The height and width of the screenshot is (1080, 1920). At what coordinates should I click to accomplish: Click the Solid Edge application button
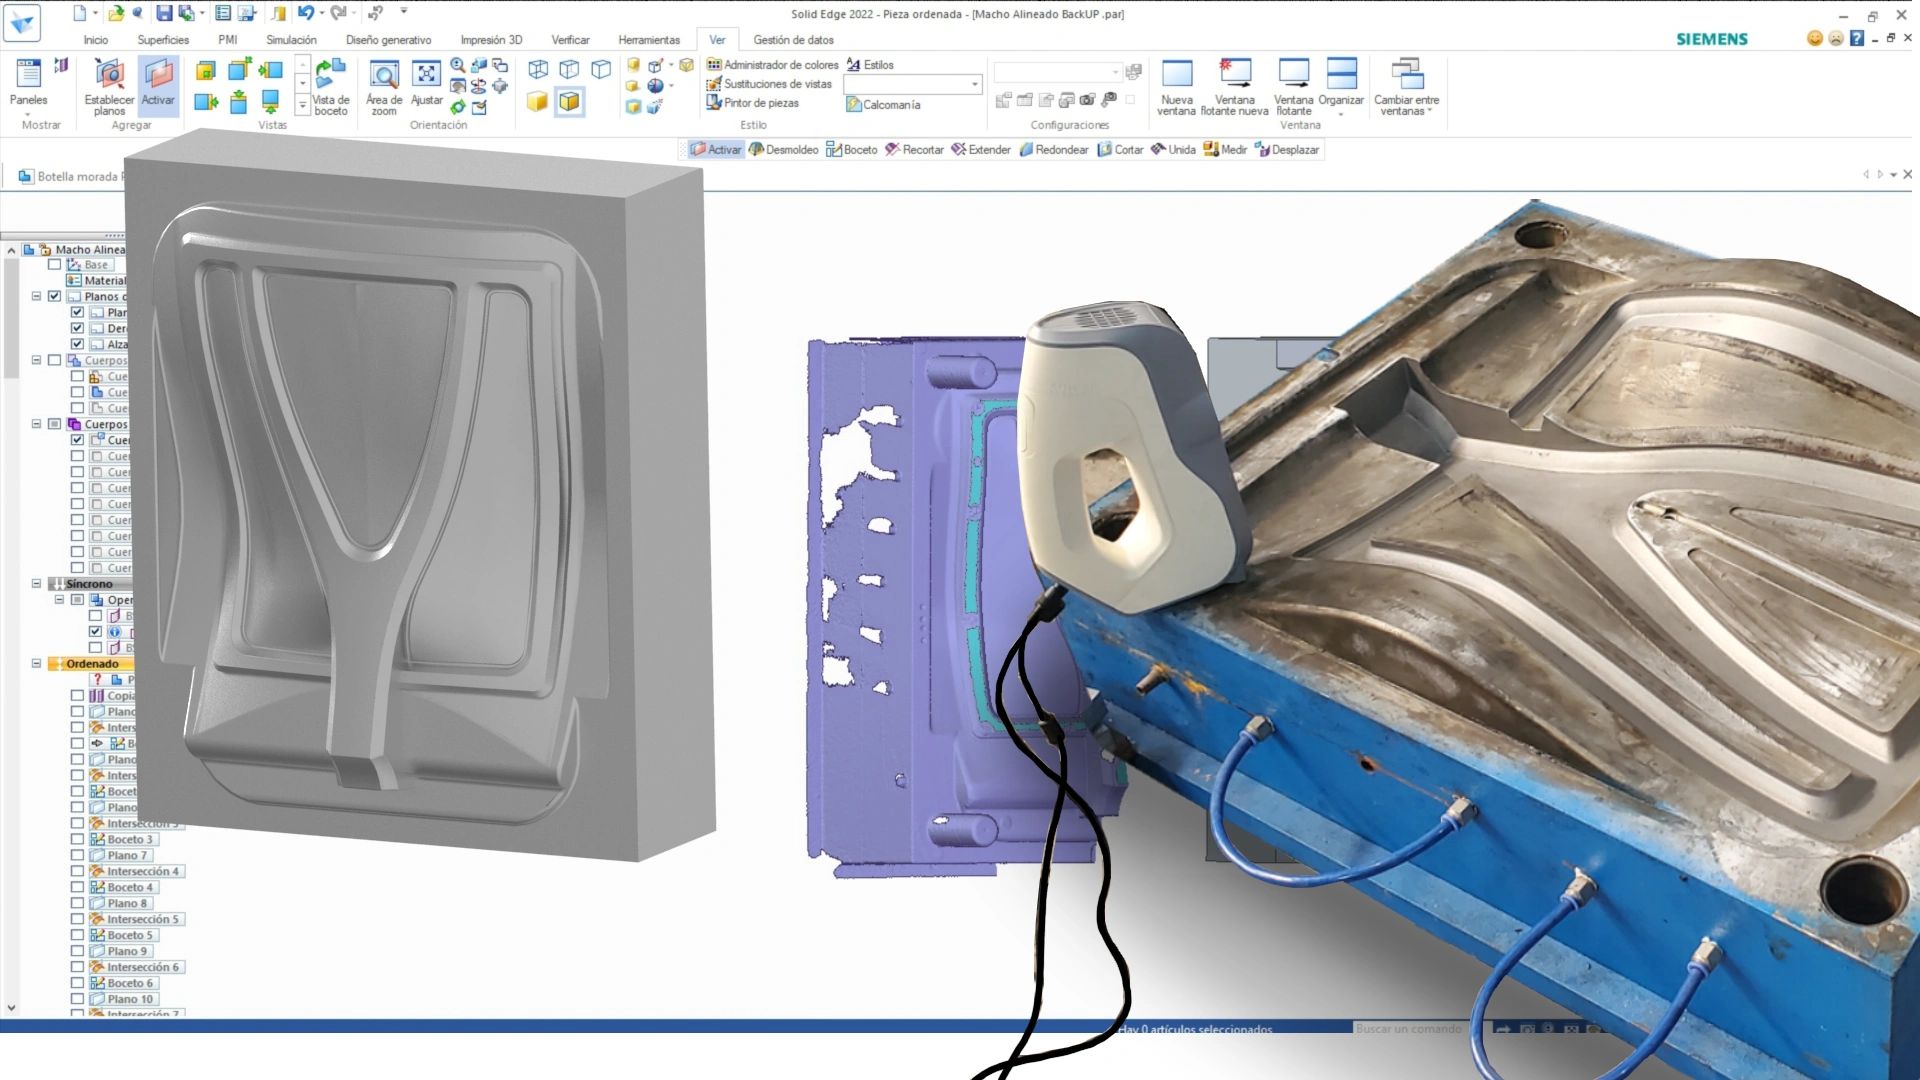[x=22, y=22]
